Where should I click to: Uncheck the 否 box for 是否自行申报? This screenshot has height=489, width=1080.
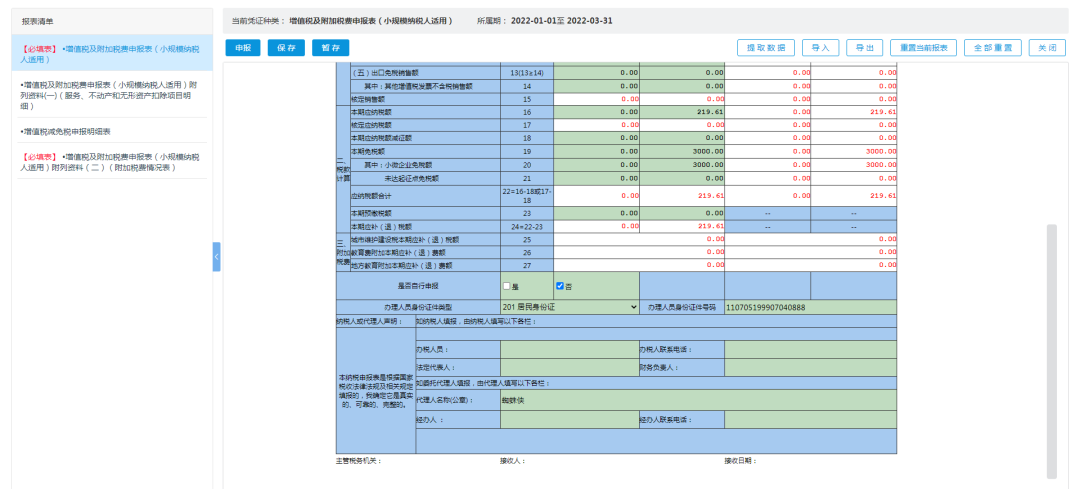(x=560, y=286)
